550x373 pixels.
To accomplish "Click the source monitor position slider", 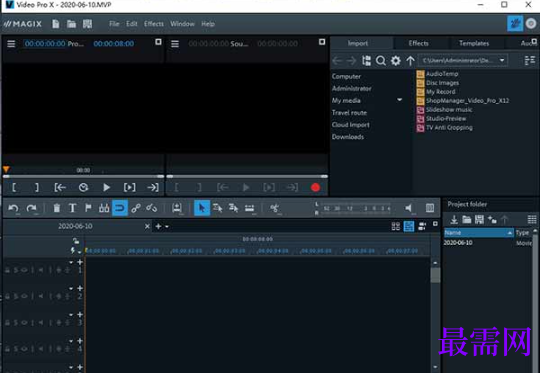I will [247, 176].
